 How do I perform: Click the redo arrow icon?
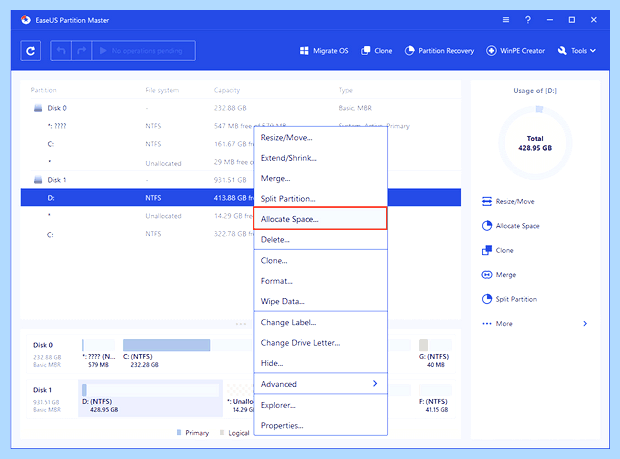pyautogui.click(x=81, y=51)
